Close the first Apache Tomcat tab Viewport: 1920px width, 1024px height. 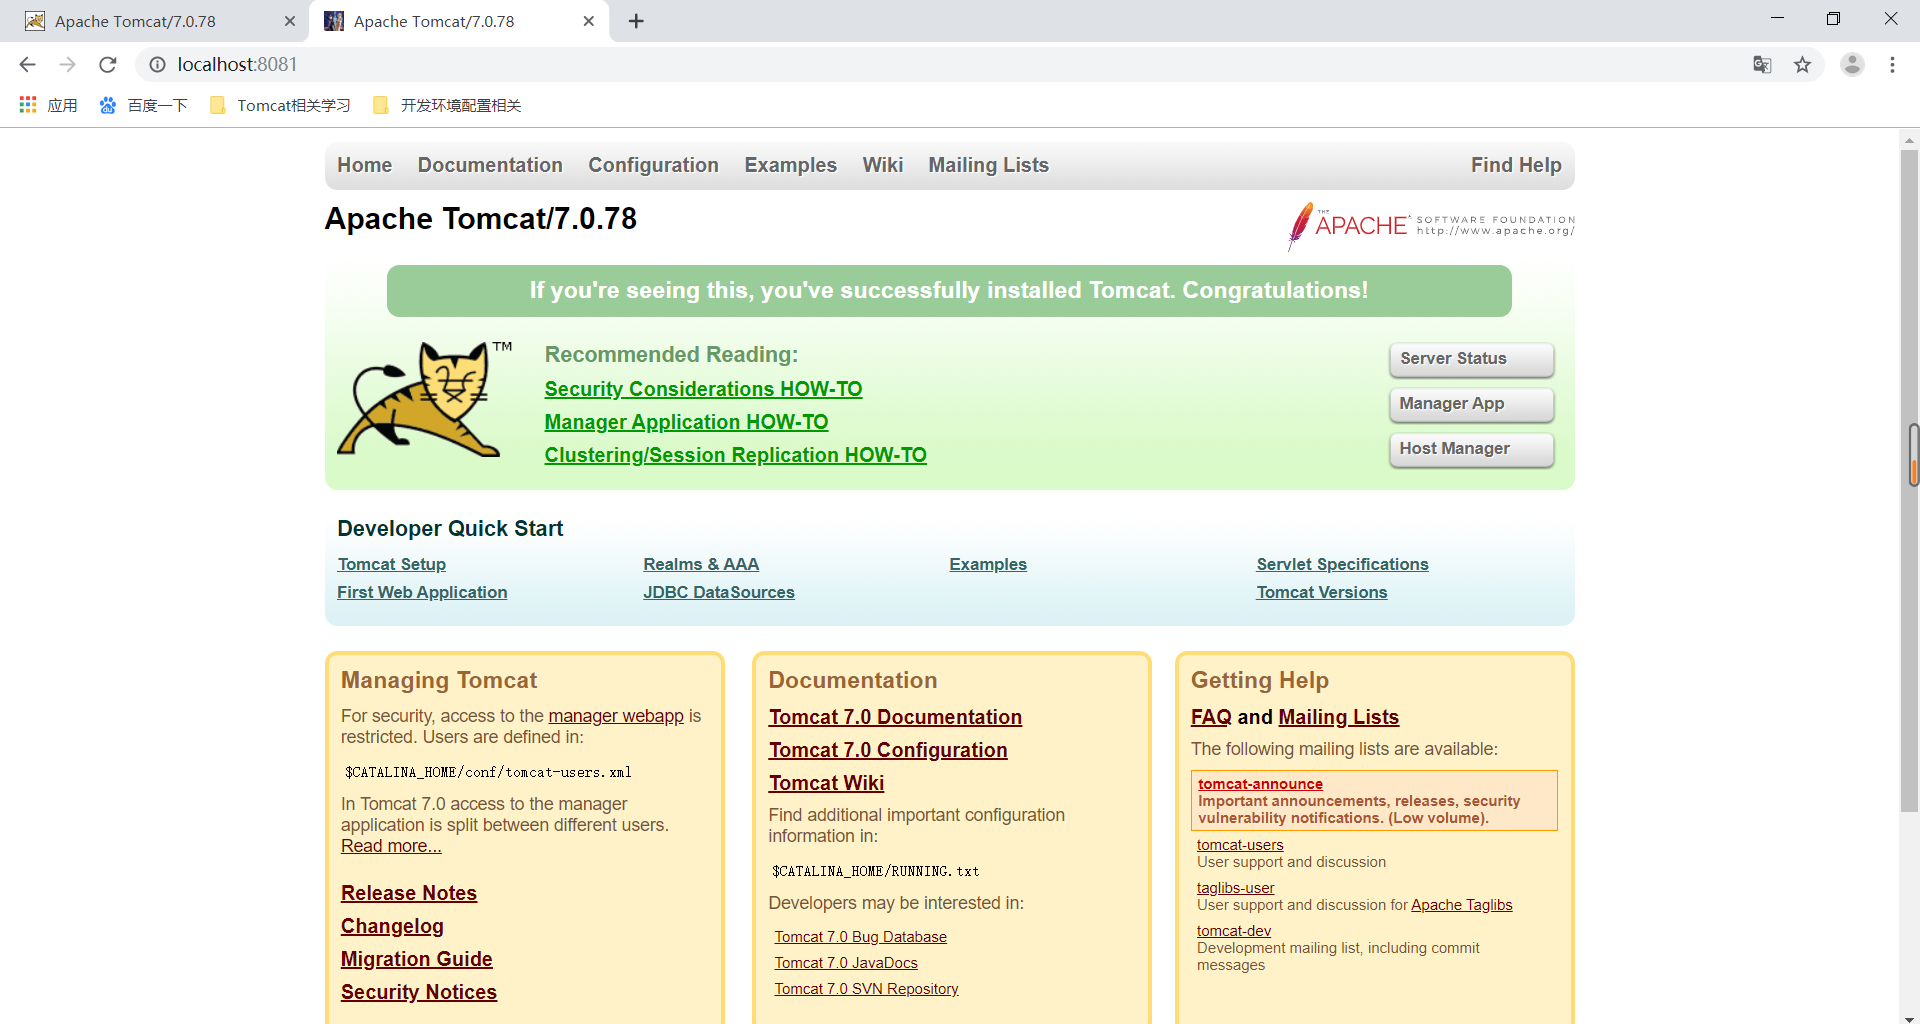coord(290,21)
